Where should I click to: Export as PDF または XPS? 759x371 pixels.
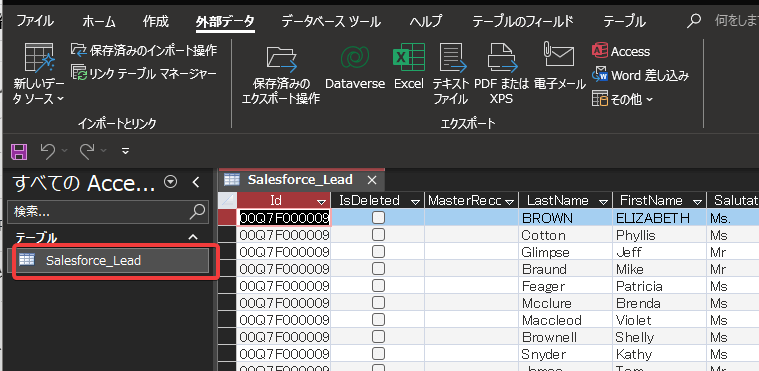coord(501,74)
